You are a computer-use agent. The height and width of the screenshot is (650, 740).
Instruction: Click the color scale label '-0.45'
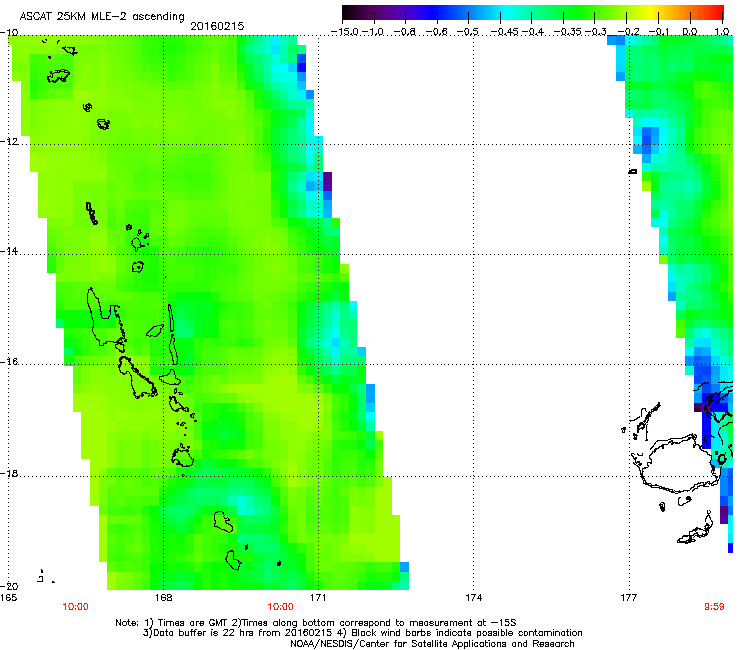503,32
